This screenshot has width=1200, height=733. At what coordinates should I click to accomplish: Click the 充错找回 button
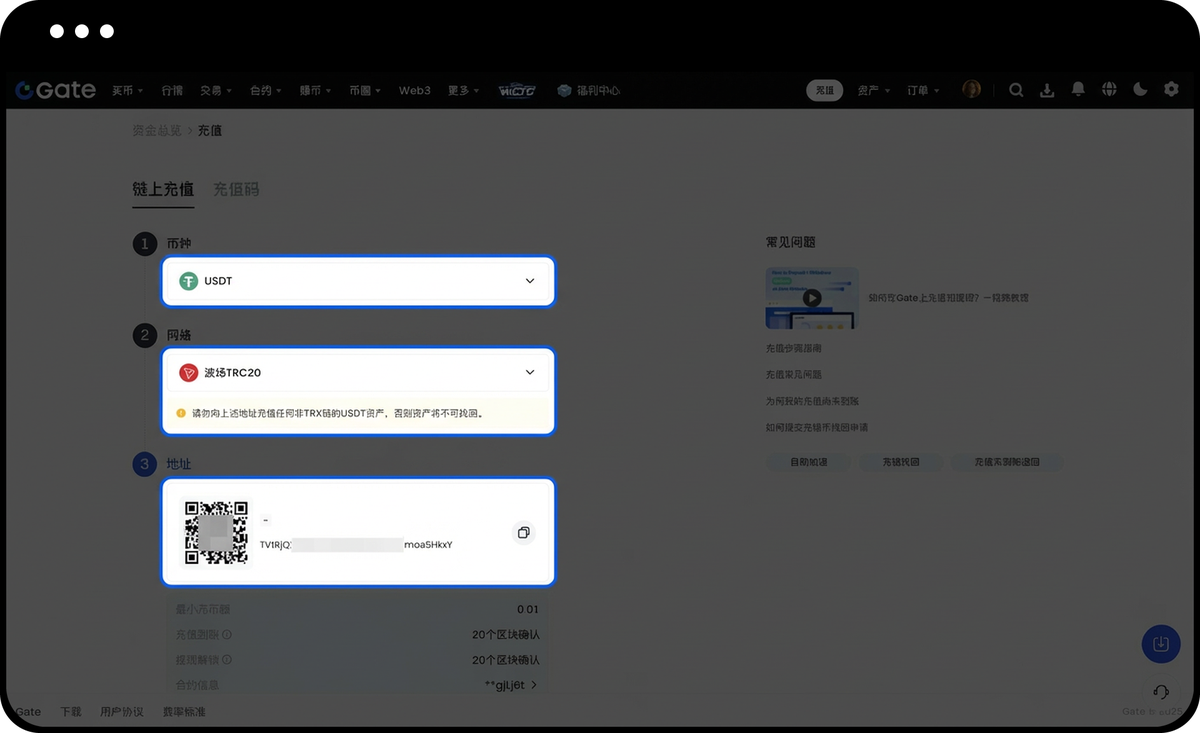[x=900, y=463]
